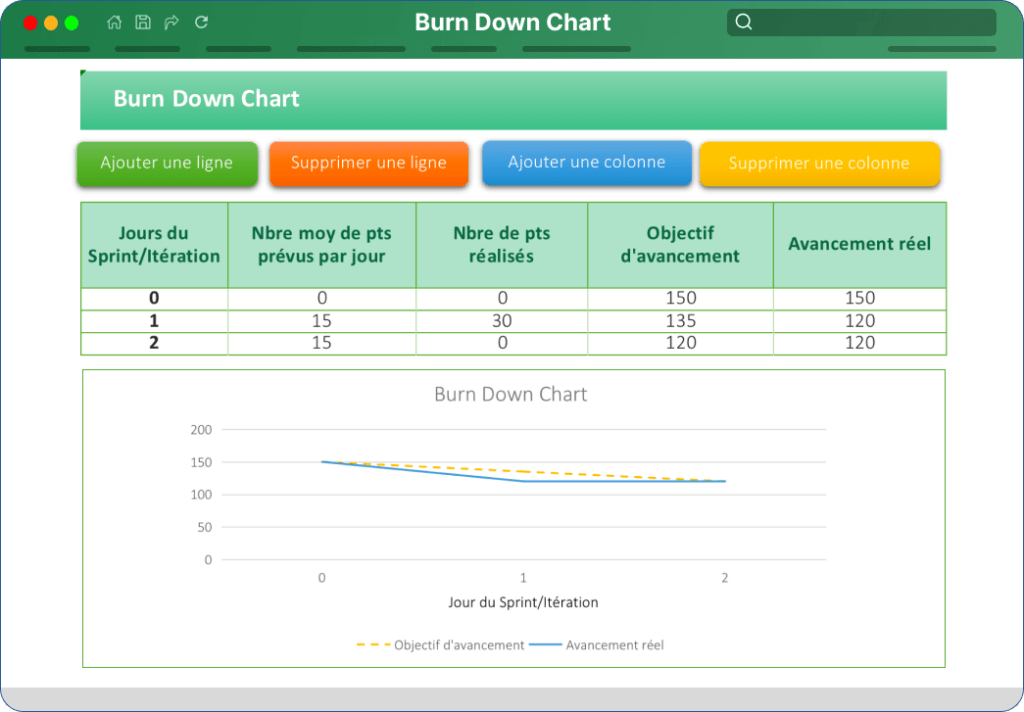Click the Supprimer une ligne button
Screen dimensions: 1024x712
369,163
